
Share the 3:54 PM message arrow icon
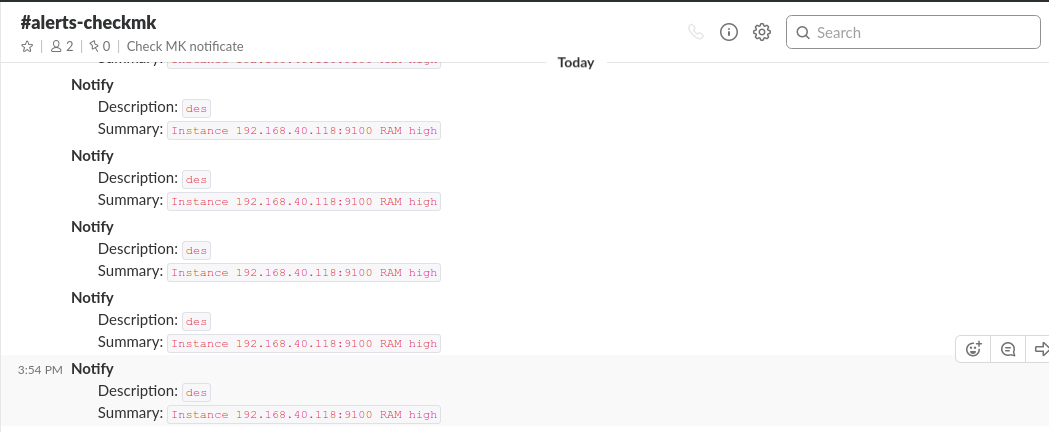coord(1040,348)
